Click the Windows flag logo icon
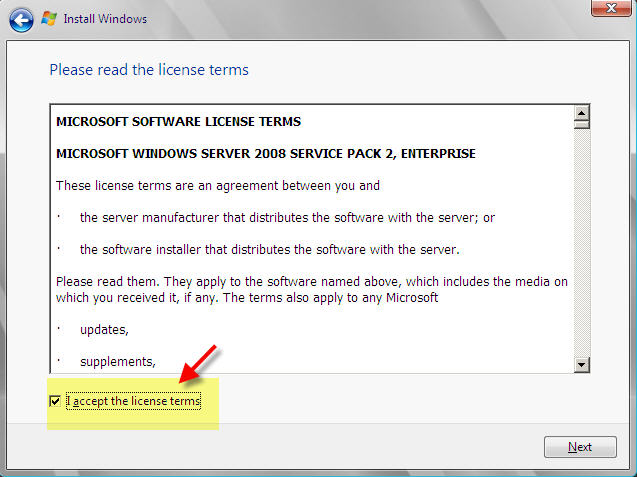 click(49, 18)
